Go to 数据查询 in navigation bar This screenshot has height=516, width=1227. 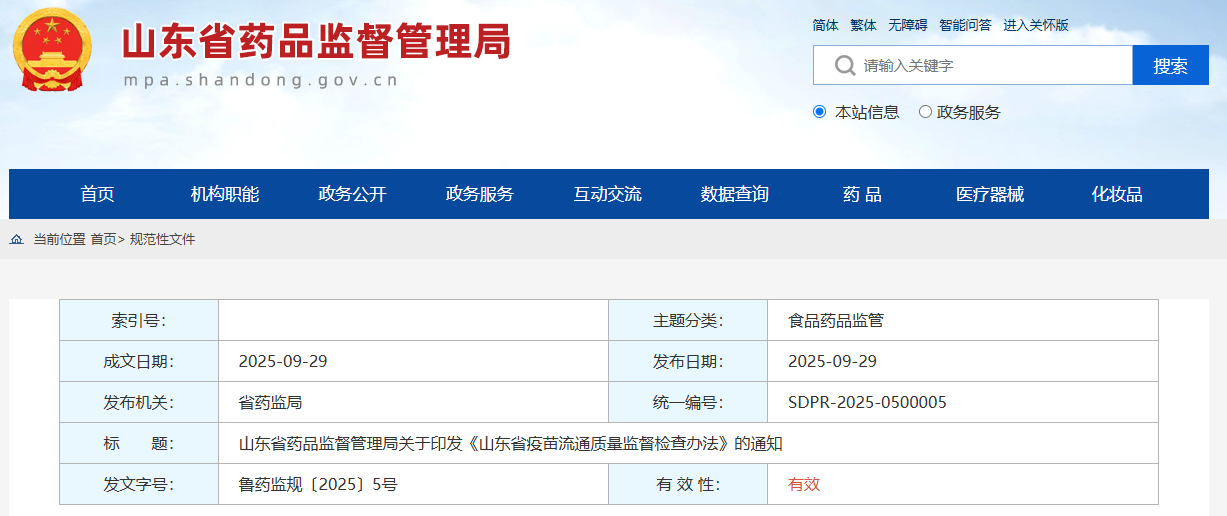[x=735, y=194]
